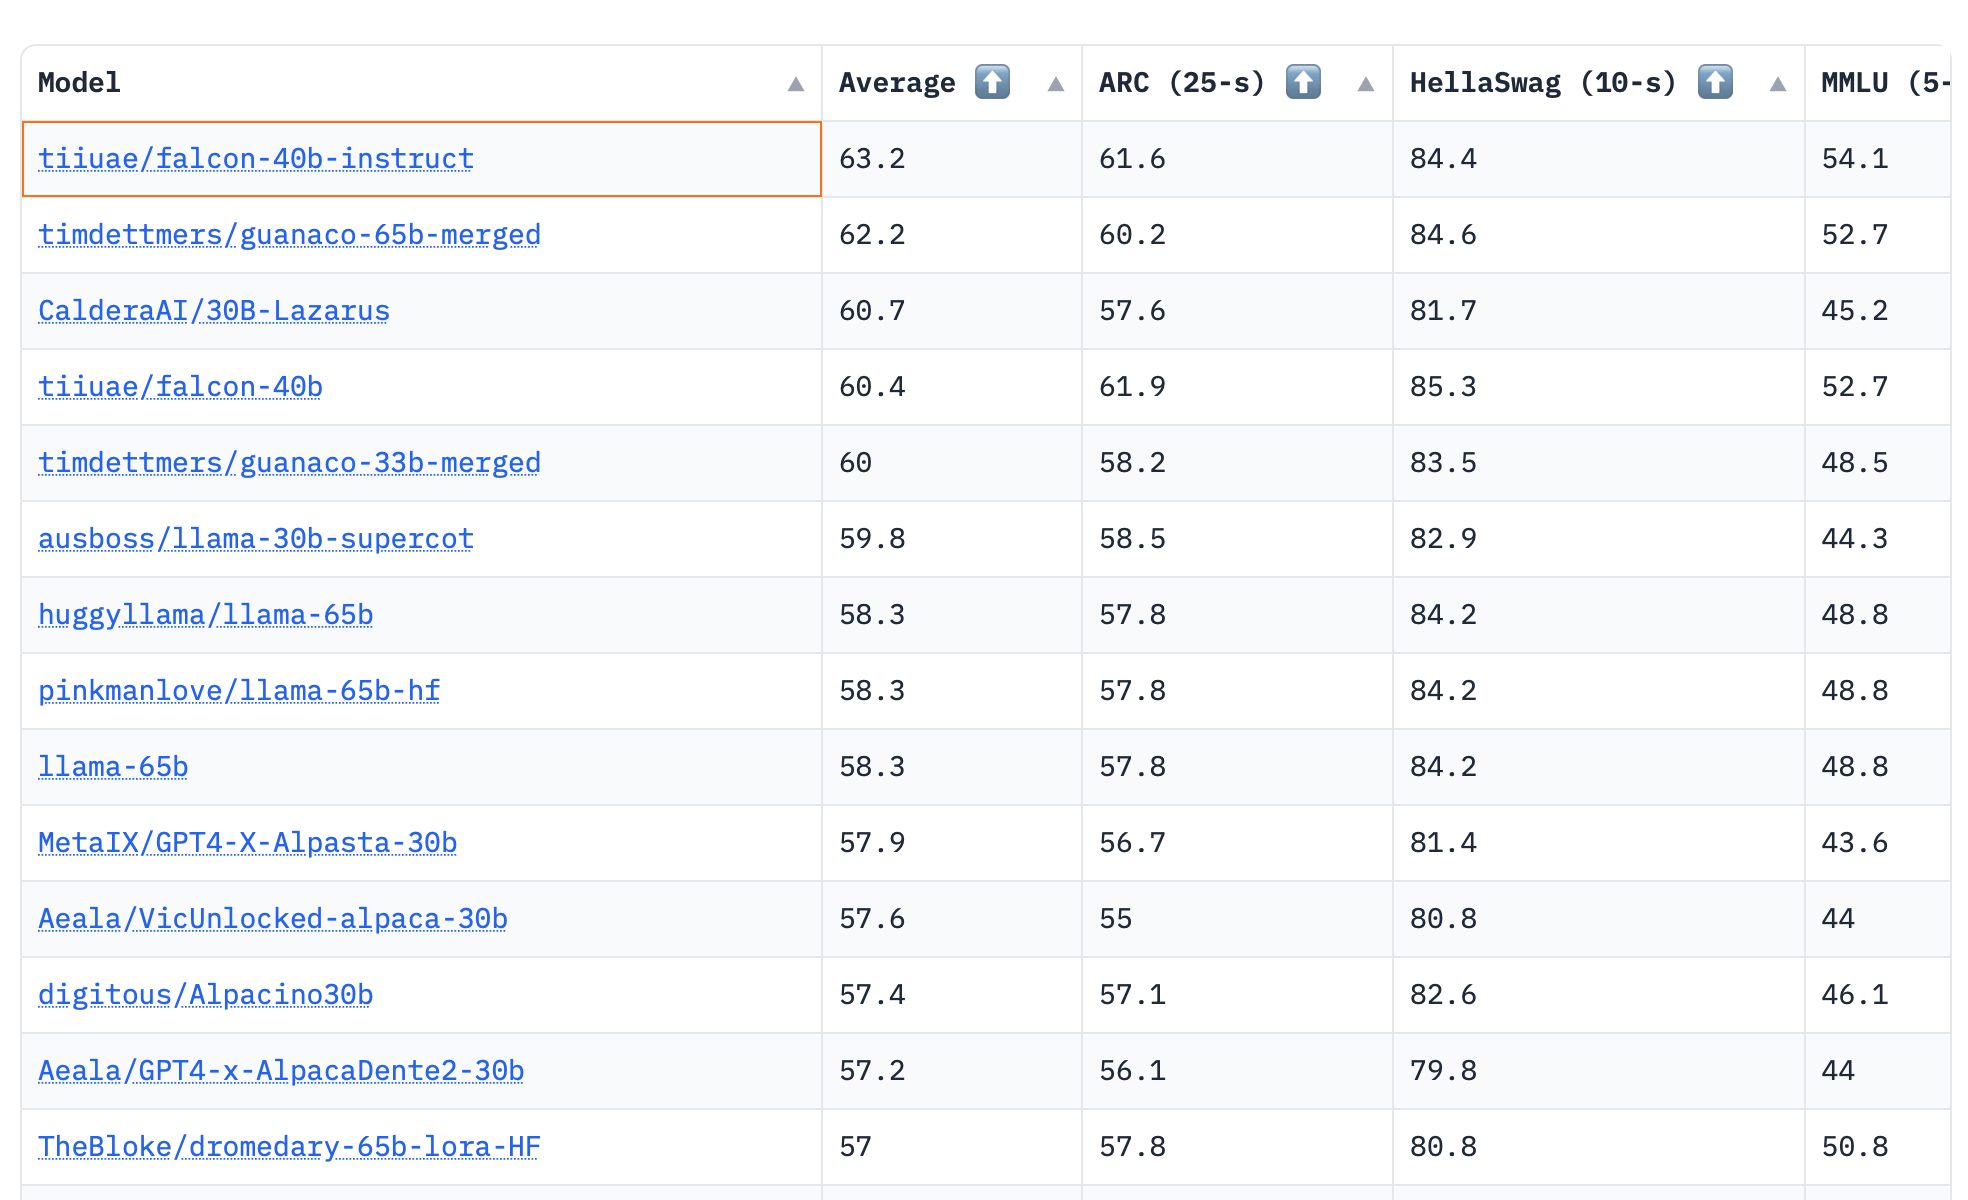
Task: Select the 45.2 MMLU cell
Action: coord(1878,311)
